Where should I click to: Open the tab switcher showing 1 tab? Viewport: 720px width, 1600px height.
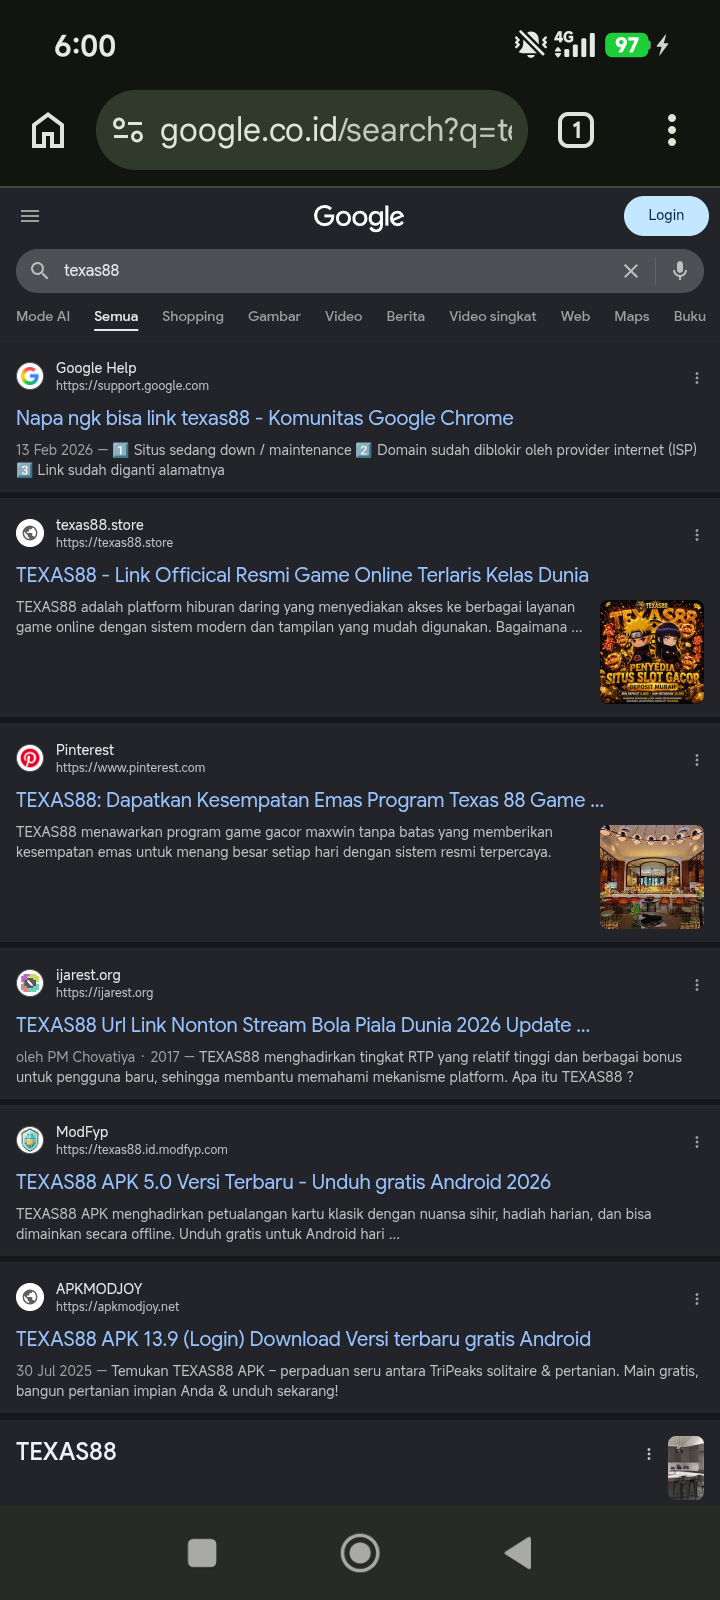pos(576,130)
